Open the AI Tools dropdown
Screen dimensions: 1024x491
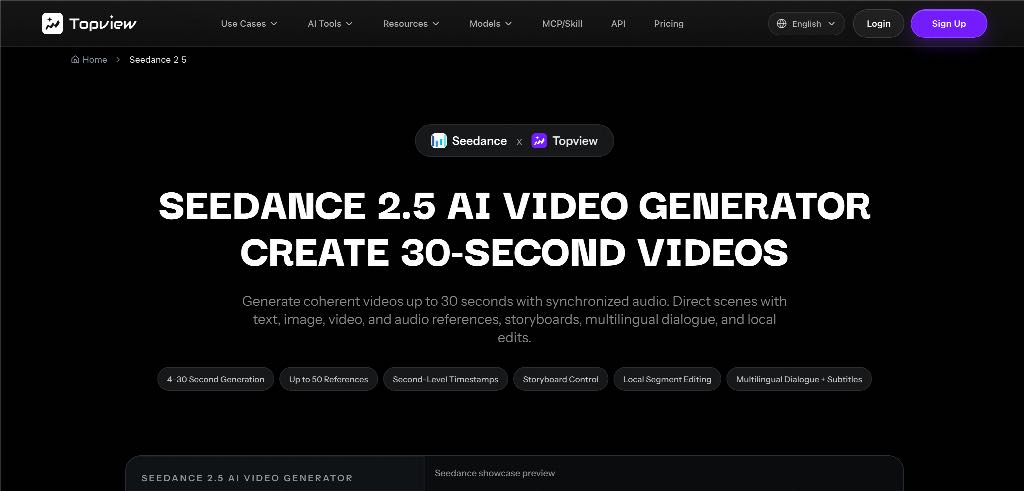(330, 24)
